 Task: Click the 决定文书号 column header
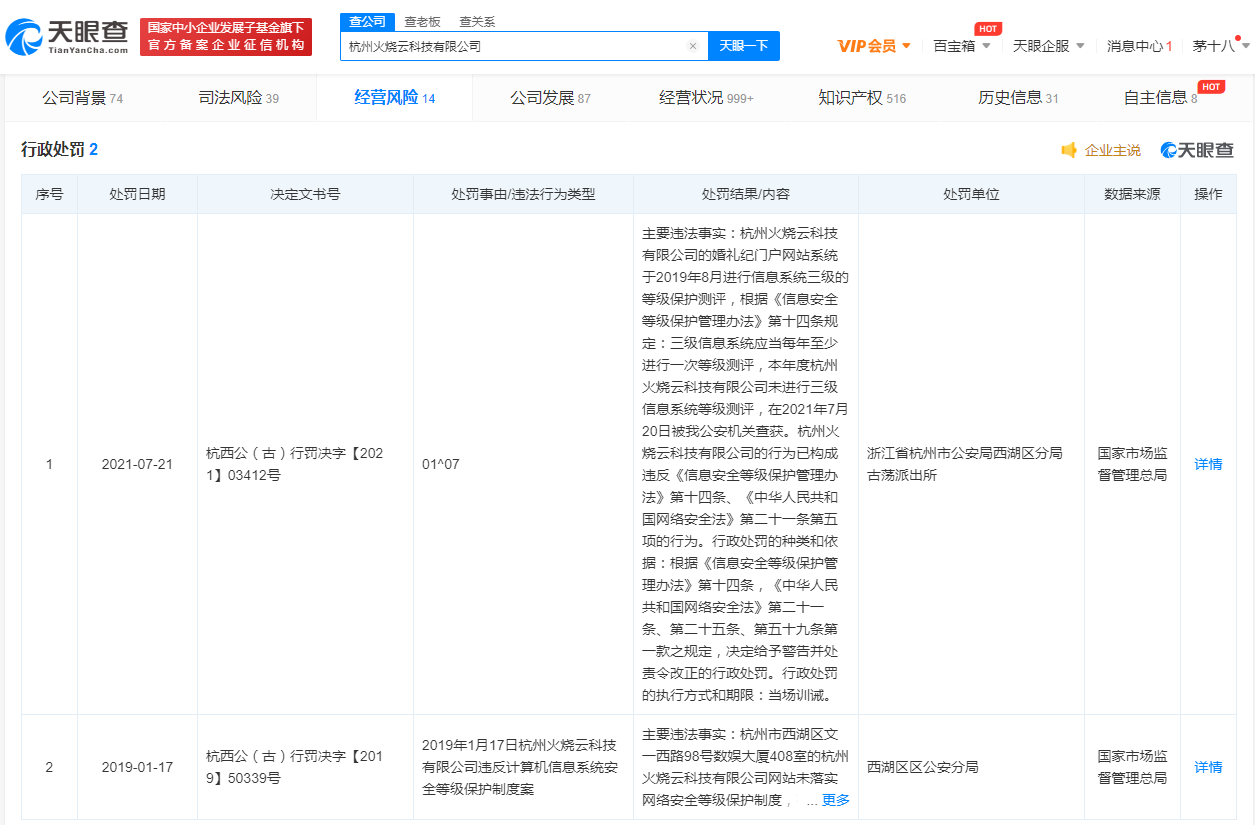pyautogui.click(x=305, y=194)
